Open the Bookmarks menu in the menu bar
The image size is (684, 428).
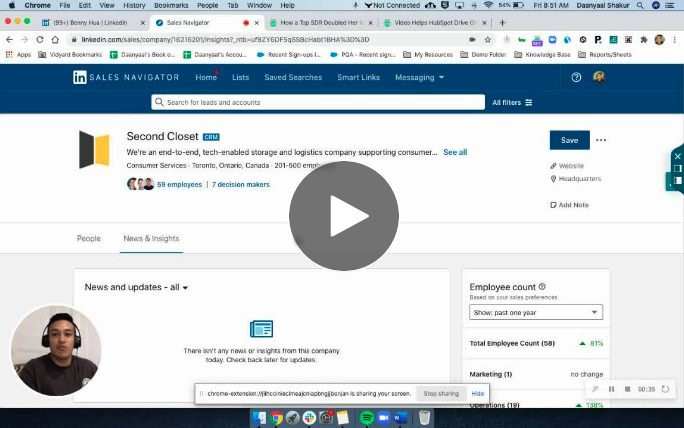[x=171, y=5]
